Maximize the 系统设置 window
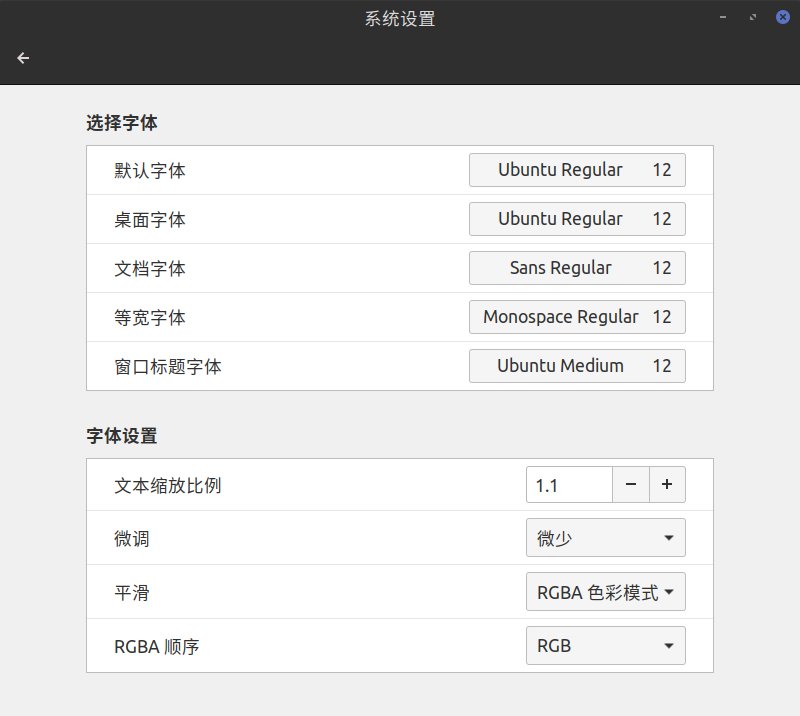This screenshot has width=800, height=716. [x=753, y=17]
